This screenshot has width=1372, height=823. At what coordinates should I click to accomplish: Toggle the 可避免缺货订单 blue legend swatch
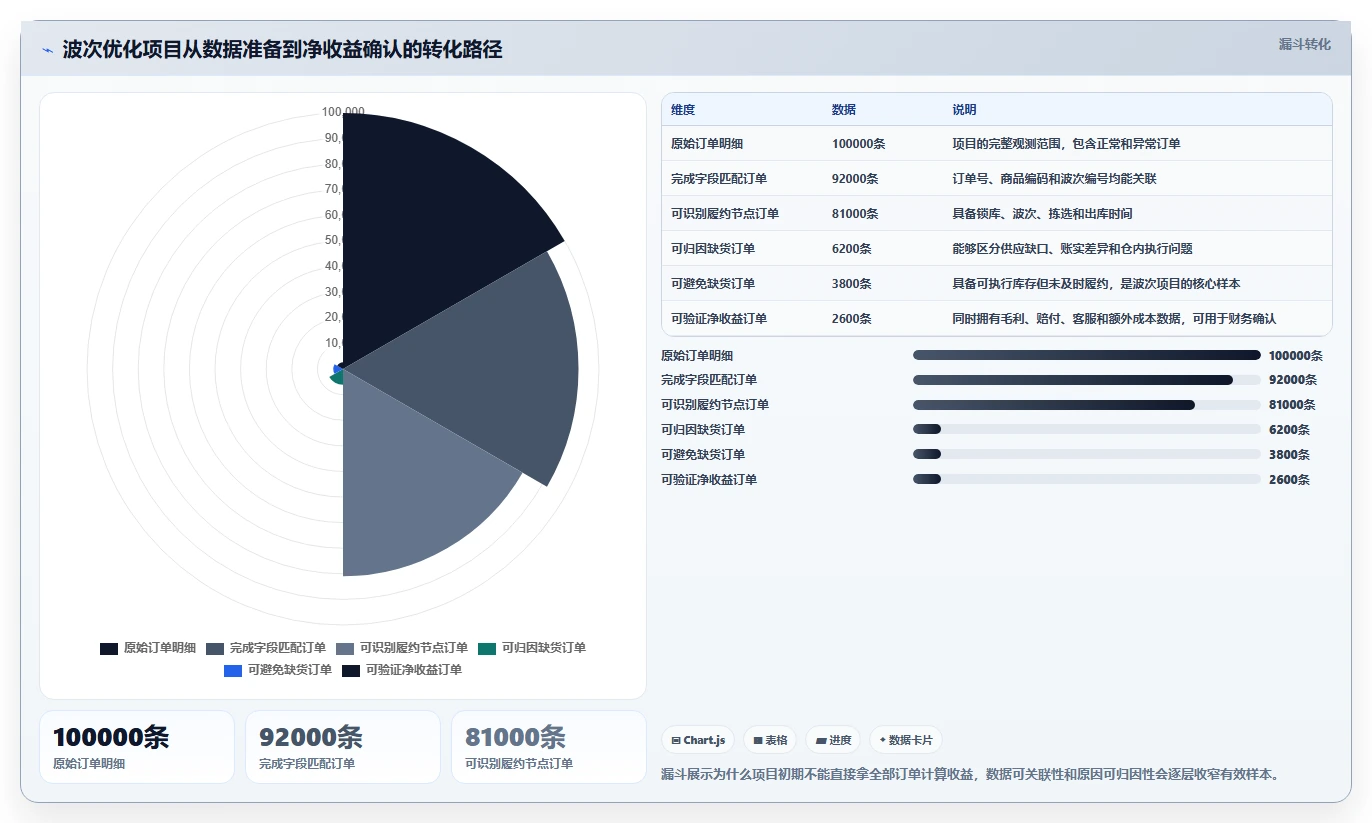tap(233, 671)
